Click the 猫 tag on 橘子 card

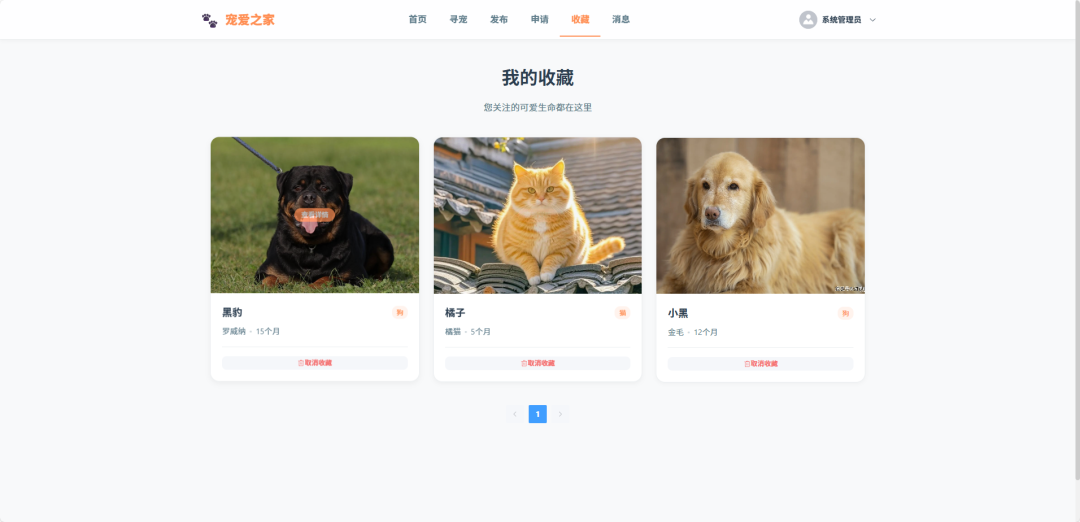(x=622, y=313)
